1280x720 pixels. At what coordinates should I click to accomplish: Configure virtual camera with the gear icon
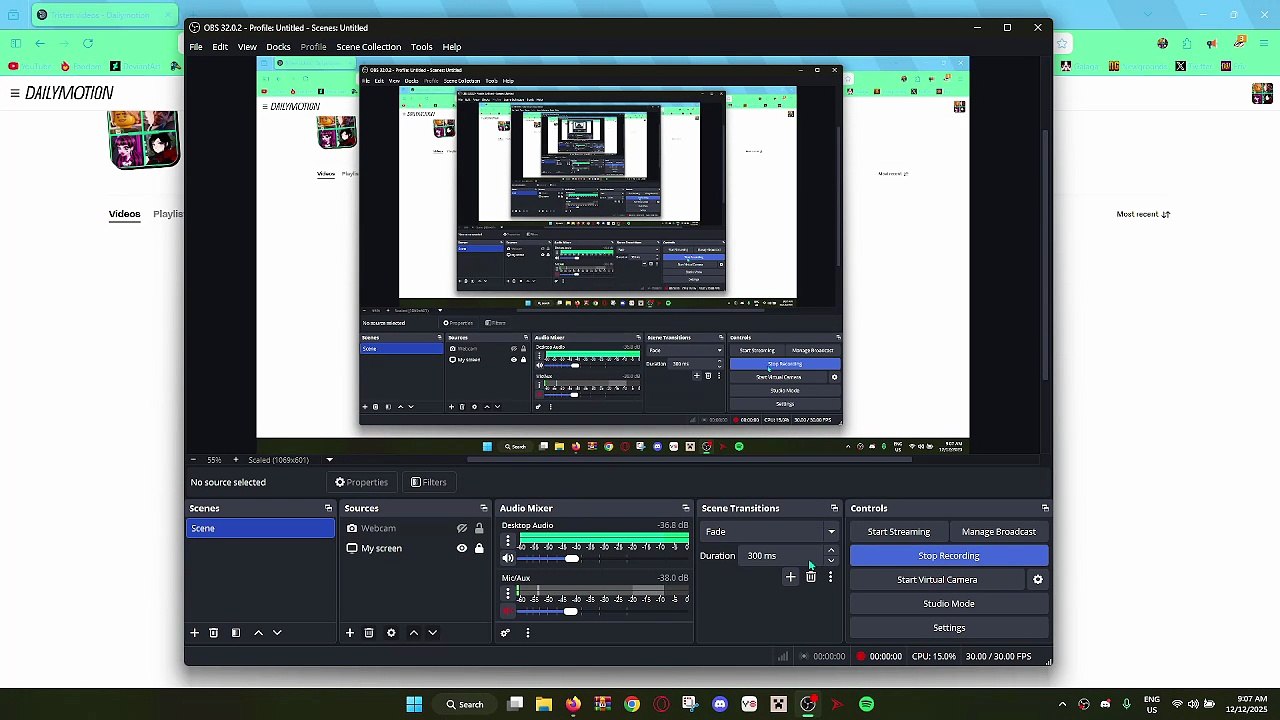point(1038,580)
